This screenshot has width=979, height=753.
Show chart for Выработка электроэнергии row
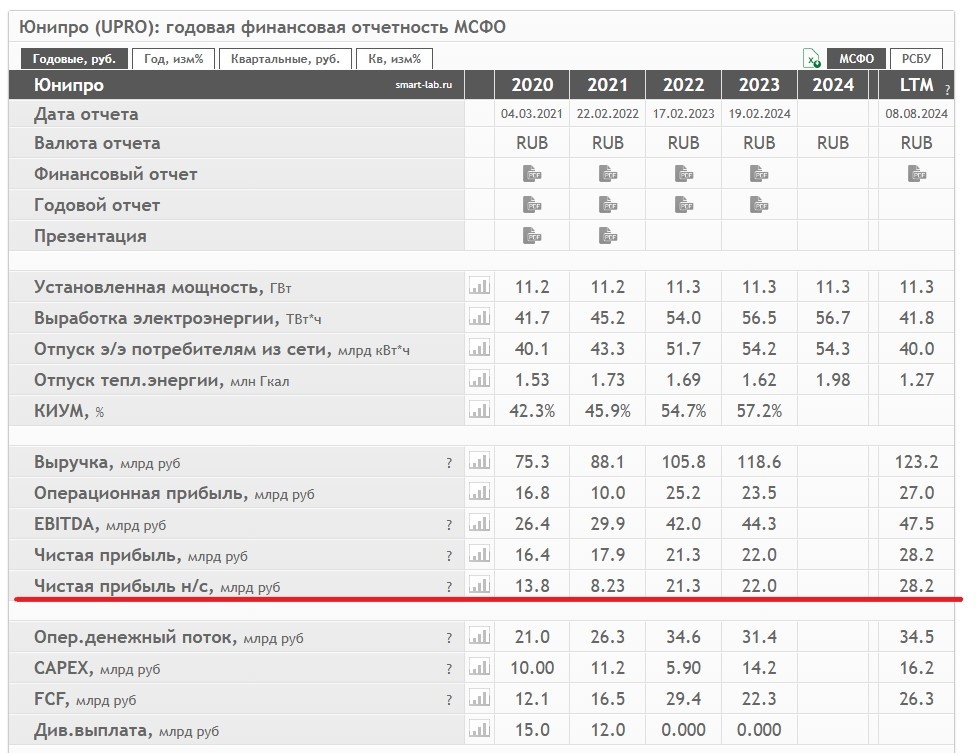479,317
